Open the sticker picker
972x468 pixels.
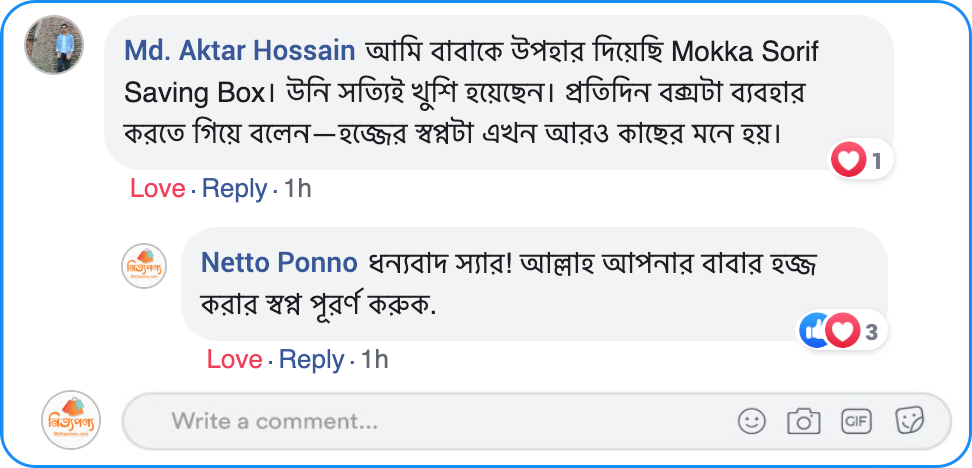[x=909, y=421]
